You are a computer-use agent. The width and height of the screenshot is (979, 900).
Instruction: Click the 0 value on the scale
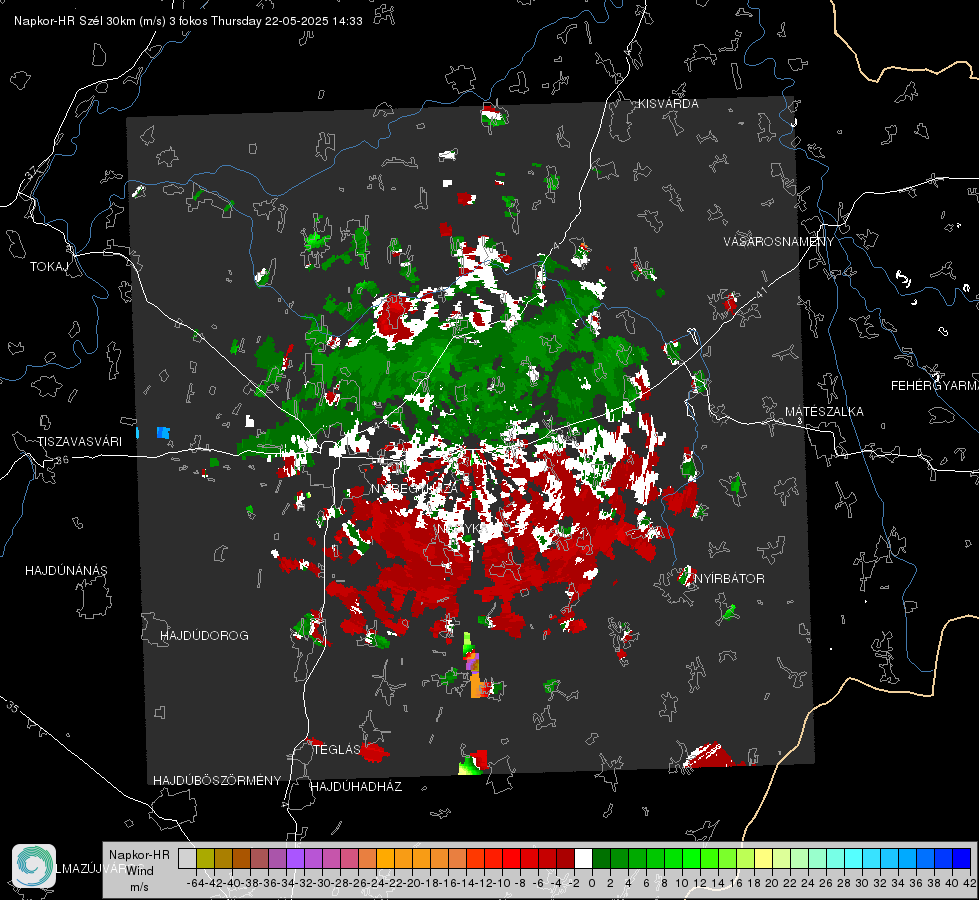pyautogui.click(x=592, y=883)
